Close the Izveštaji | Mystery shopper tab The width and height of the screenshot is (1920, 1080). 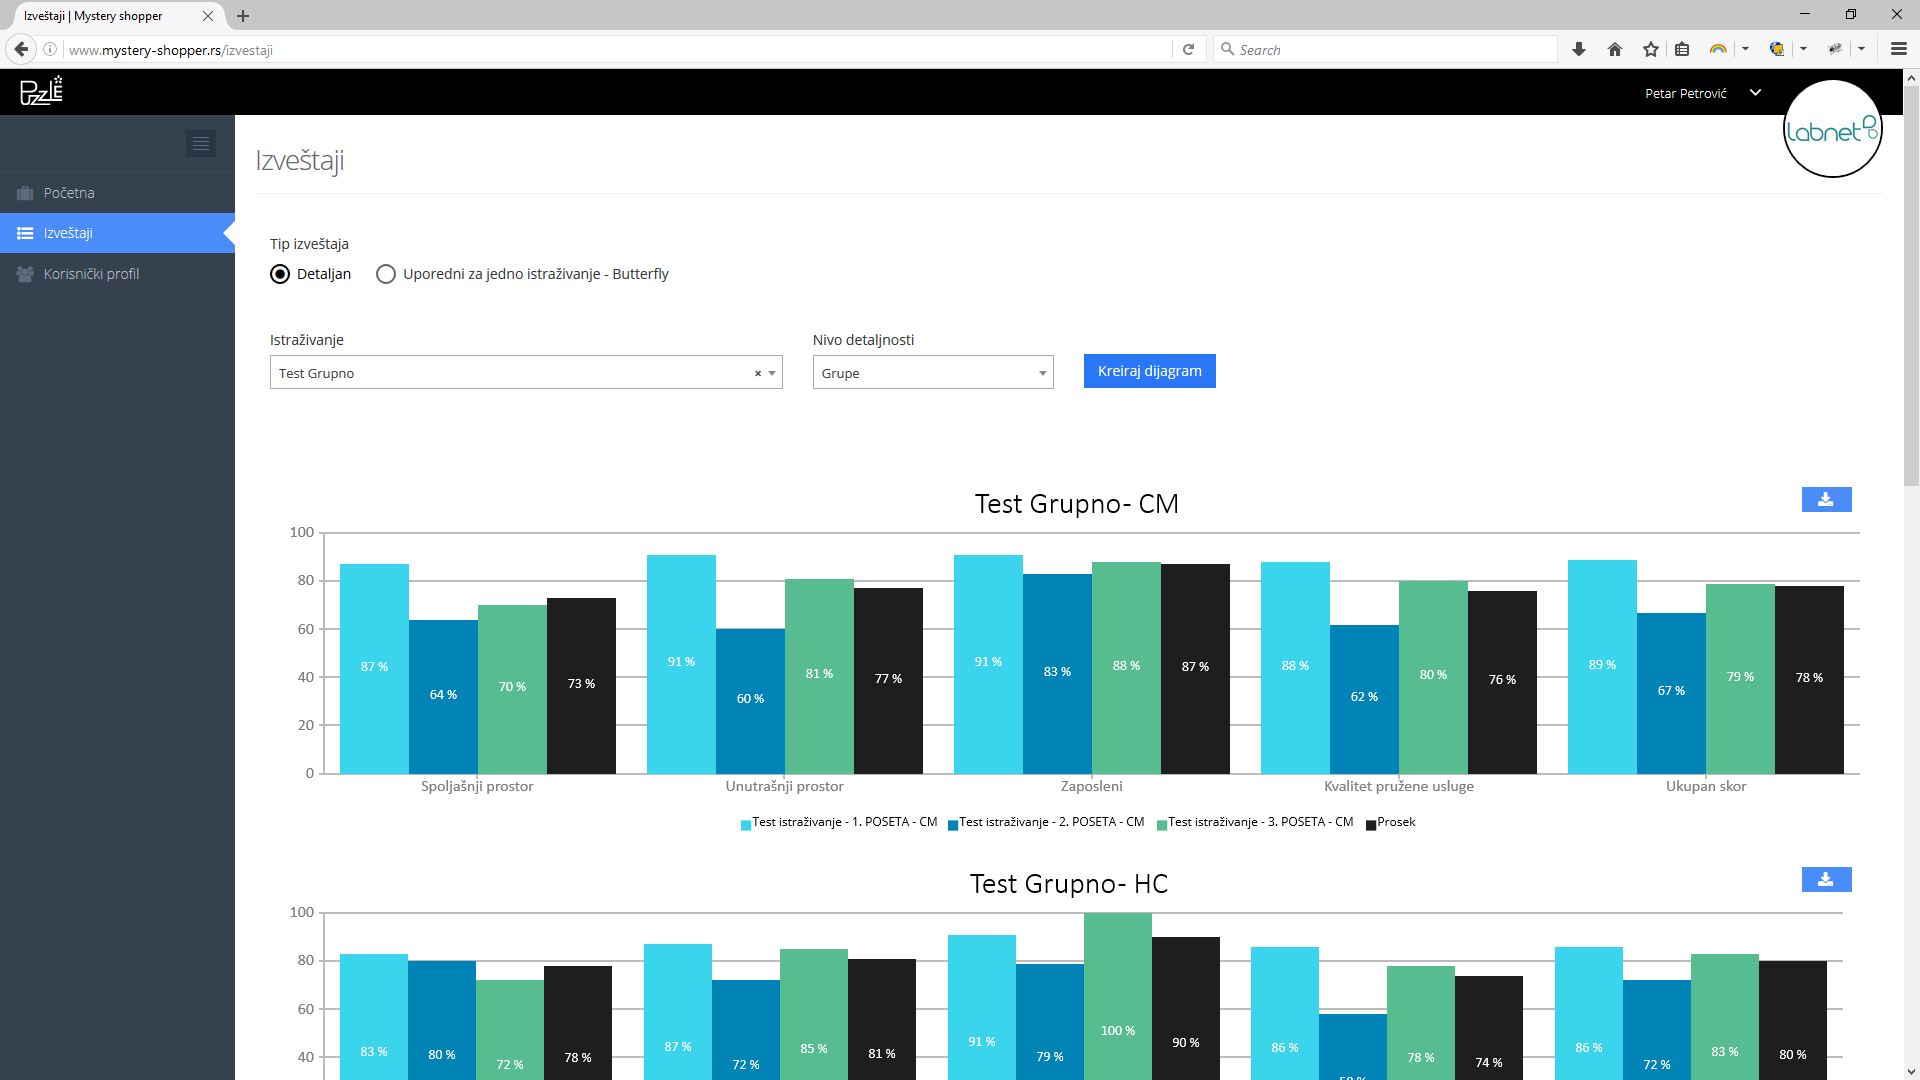[x=208, y=16]
